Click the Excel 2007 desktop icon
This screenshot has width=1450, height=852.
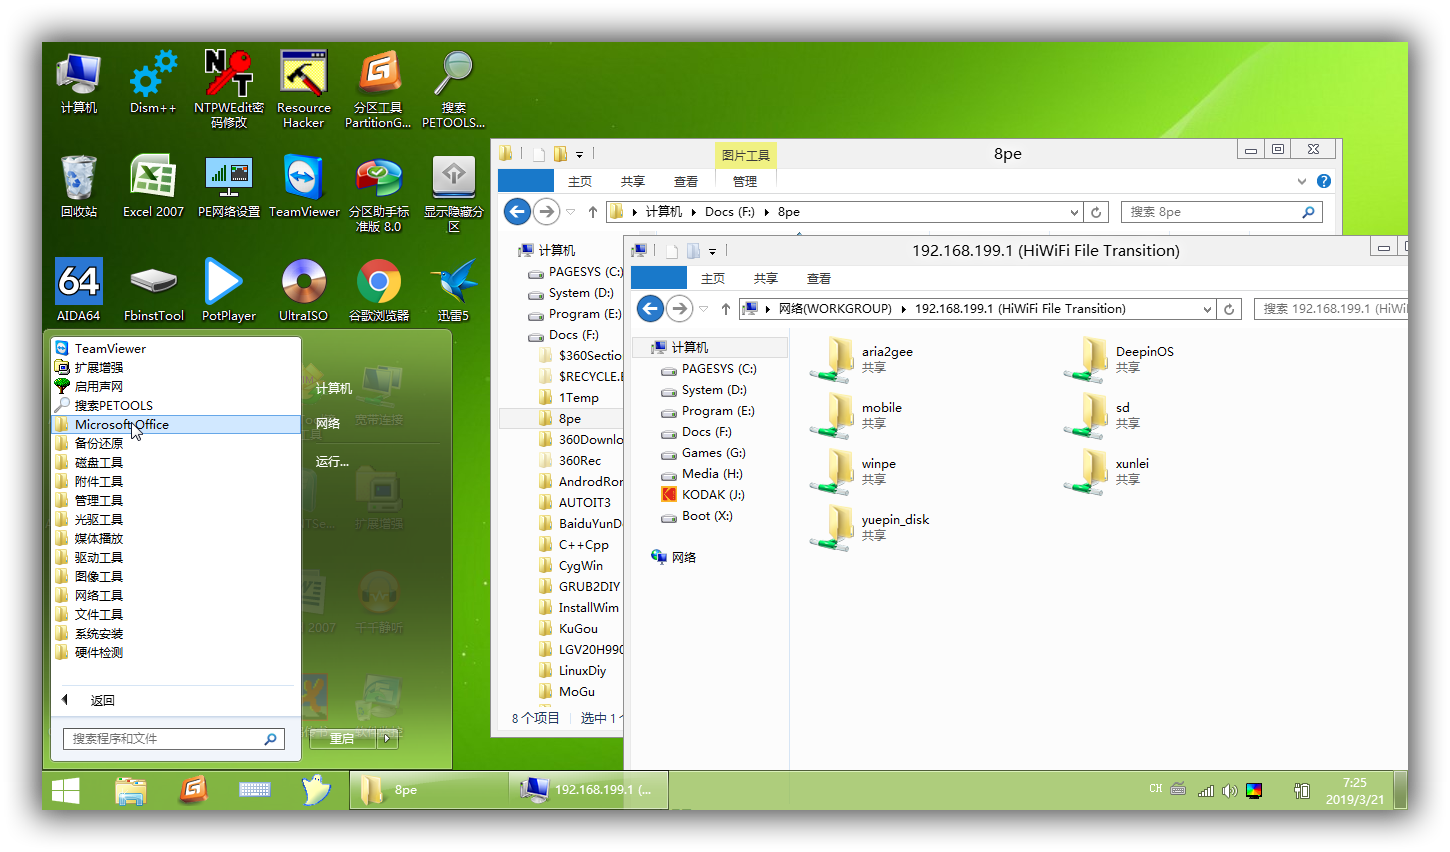tap(153, 186)
